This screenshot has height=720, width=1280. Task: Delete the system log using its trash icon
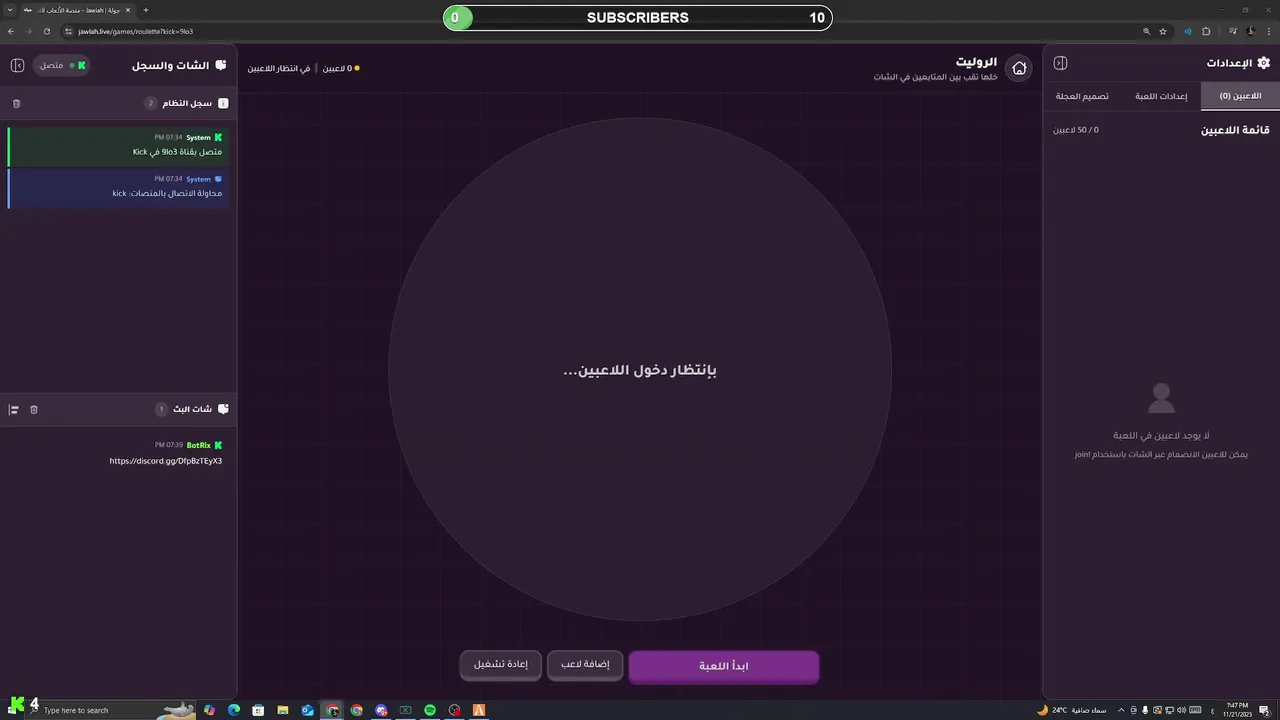(x=16, y=103)
